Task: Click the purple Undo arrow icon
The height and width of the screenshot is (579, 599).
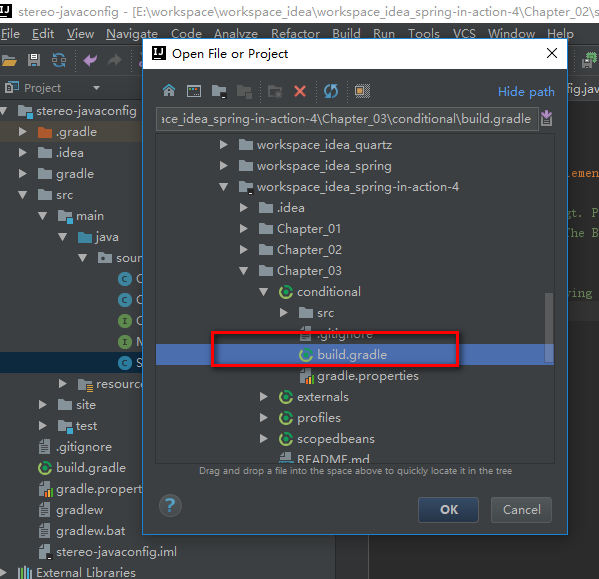Action: click(x=90, y=60)
